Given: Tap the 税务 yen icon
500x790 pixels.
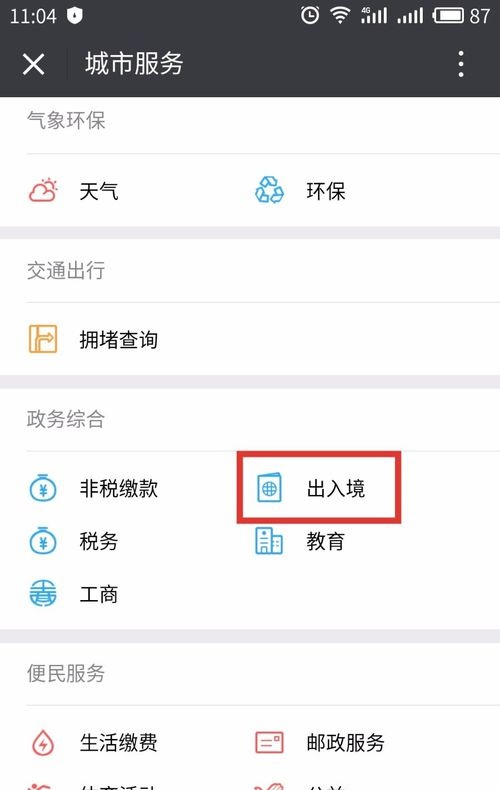Looking at the screenshot, I should [43, 541].
